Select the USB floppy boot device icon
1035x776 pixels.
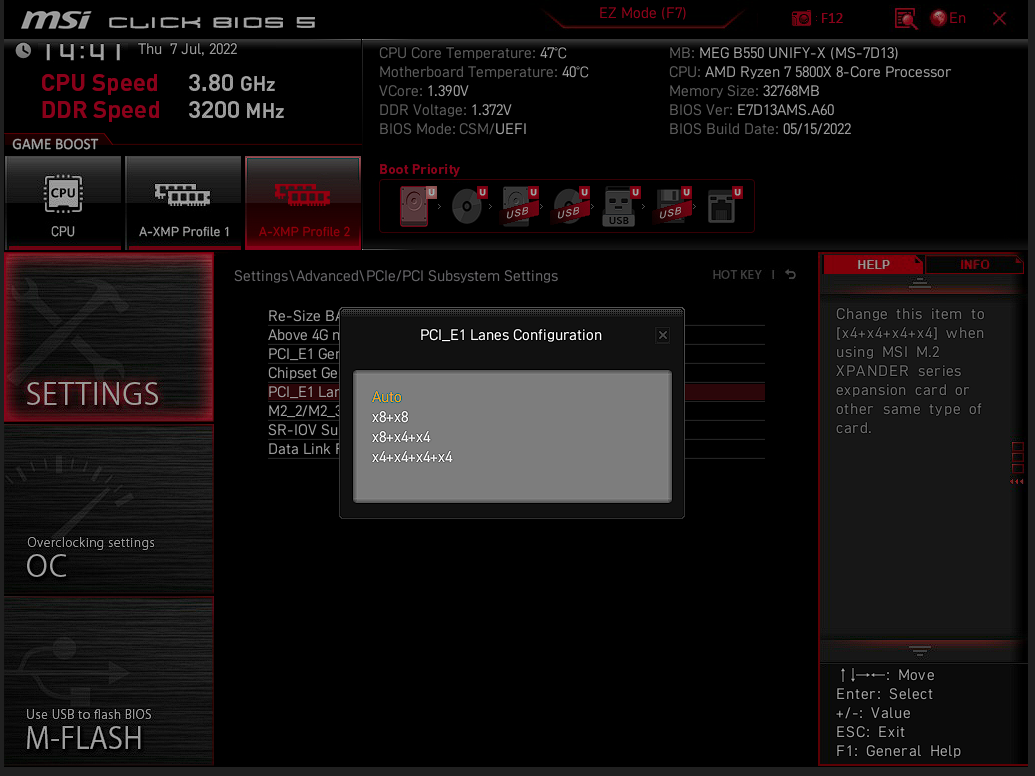pos(672,206)
